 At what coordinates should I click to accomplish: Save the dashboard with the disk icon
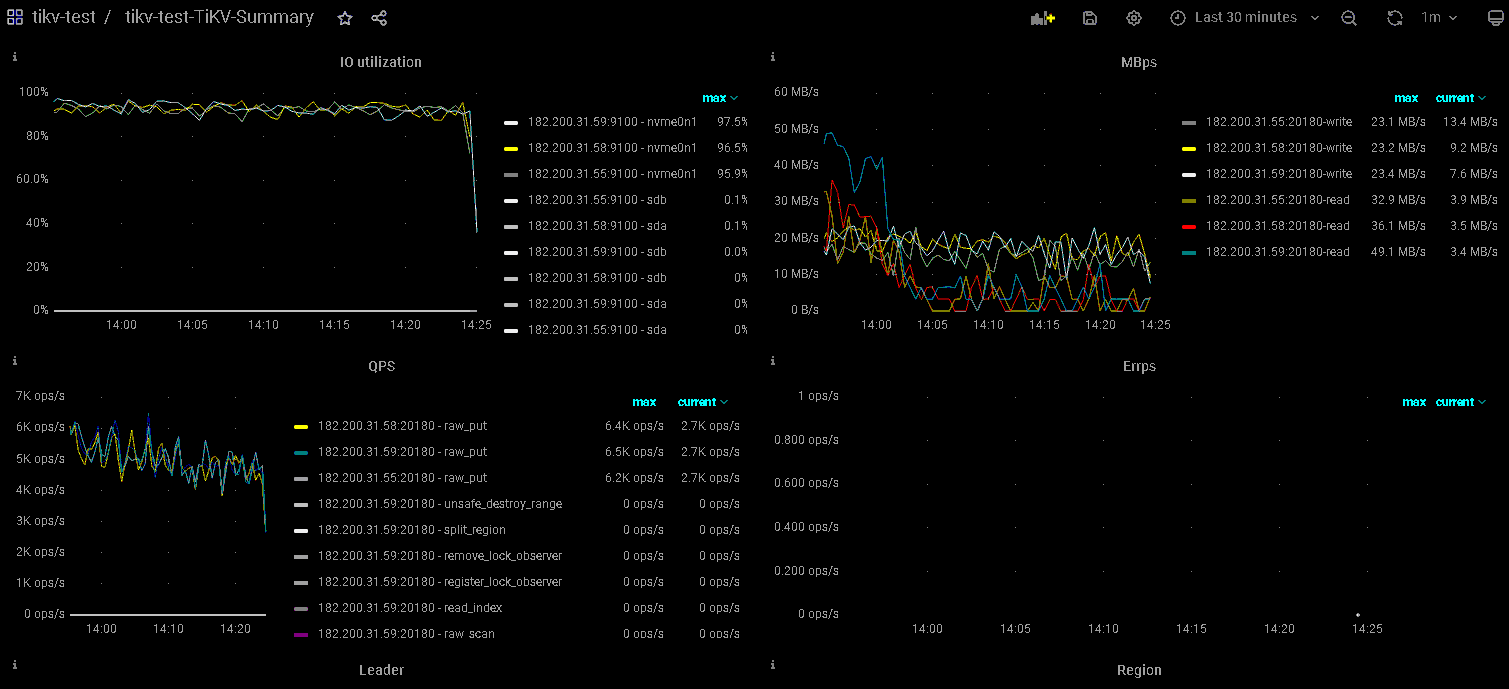[x=1090, y=18]
